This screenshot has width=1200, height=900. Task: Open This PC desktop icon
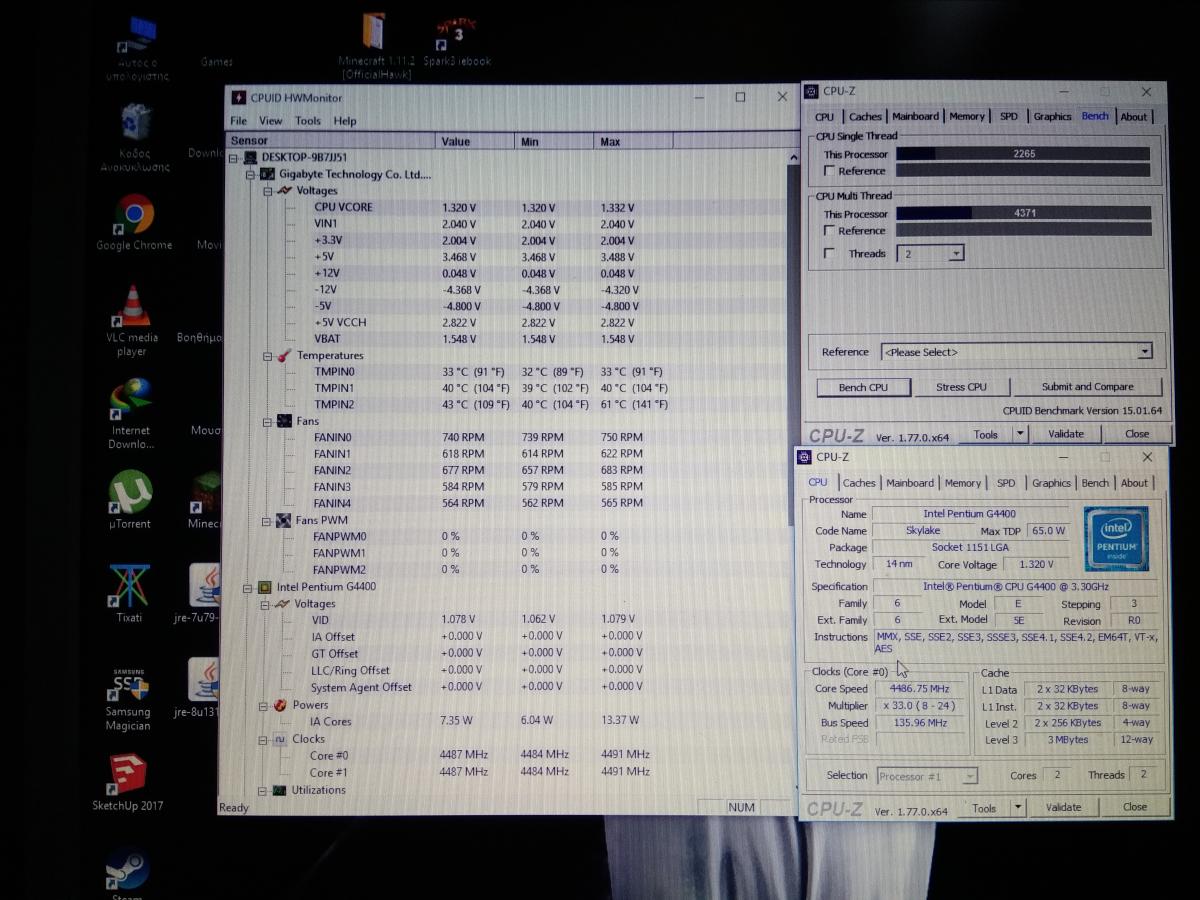(137, 35)
